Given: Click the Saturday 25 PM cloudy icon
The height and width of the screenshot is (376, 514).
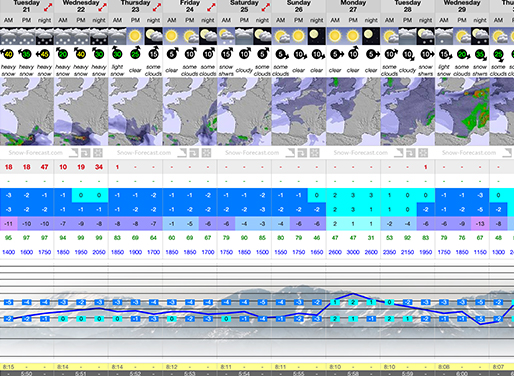Looking at the screenshot, I should 244,36.
